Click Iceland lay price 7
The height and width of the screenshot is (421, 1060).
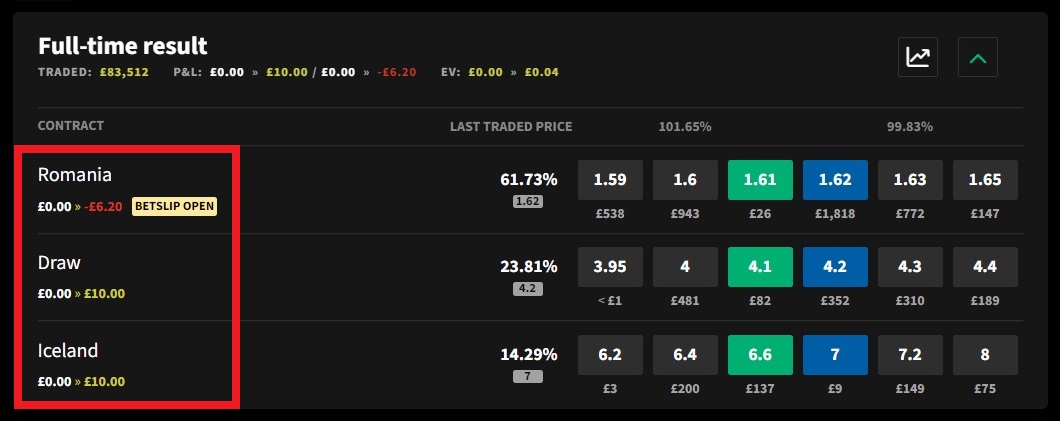835,355
